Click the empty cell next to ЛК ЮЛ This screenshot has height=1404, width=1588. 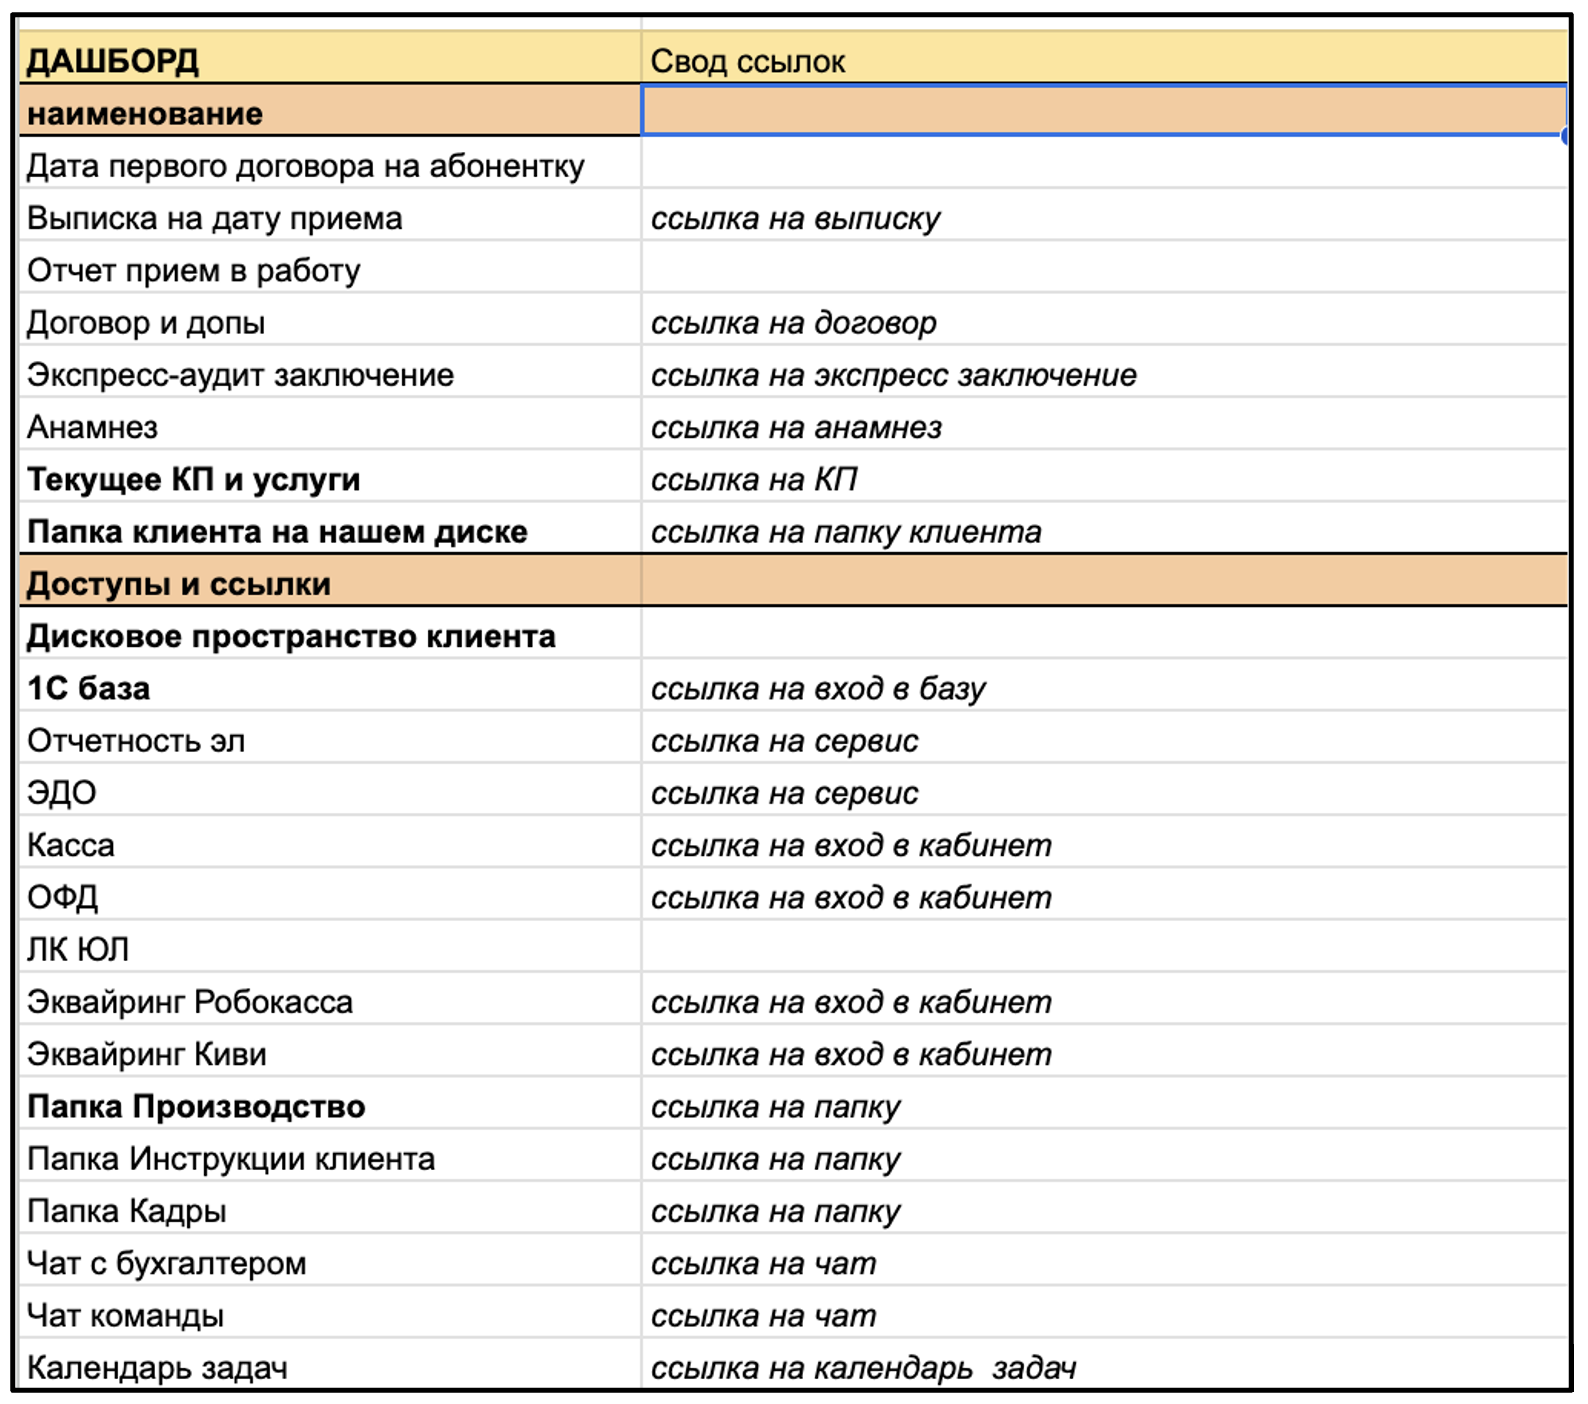[1104, 948]
